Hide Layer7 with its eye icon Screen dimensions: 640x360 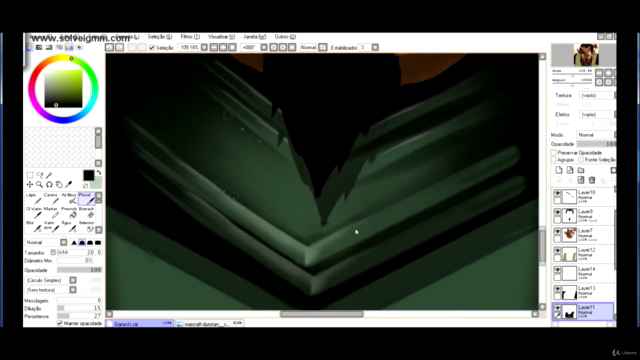click(557, 231)
